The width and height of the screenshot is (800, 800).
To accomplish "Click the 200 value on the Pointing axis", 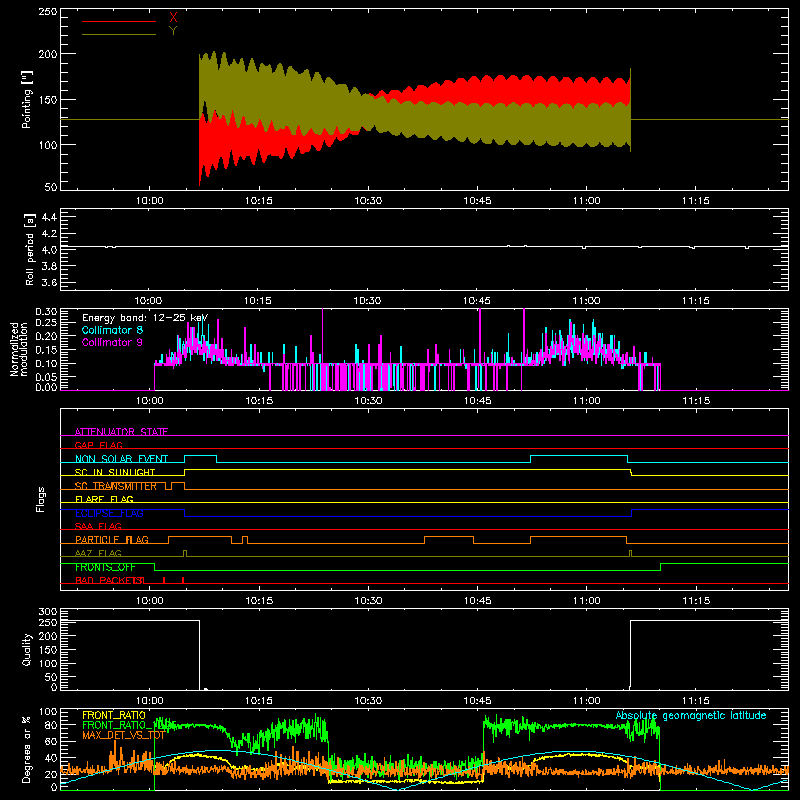I will point(47,54).
